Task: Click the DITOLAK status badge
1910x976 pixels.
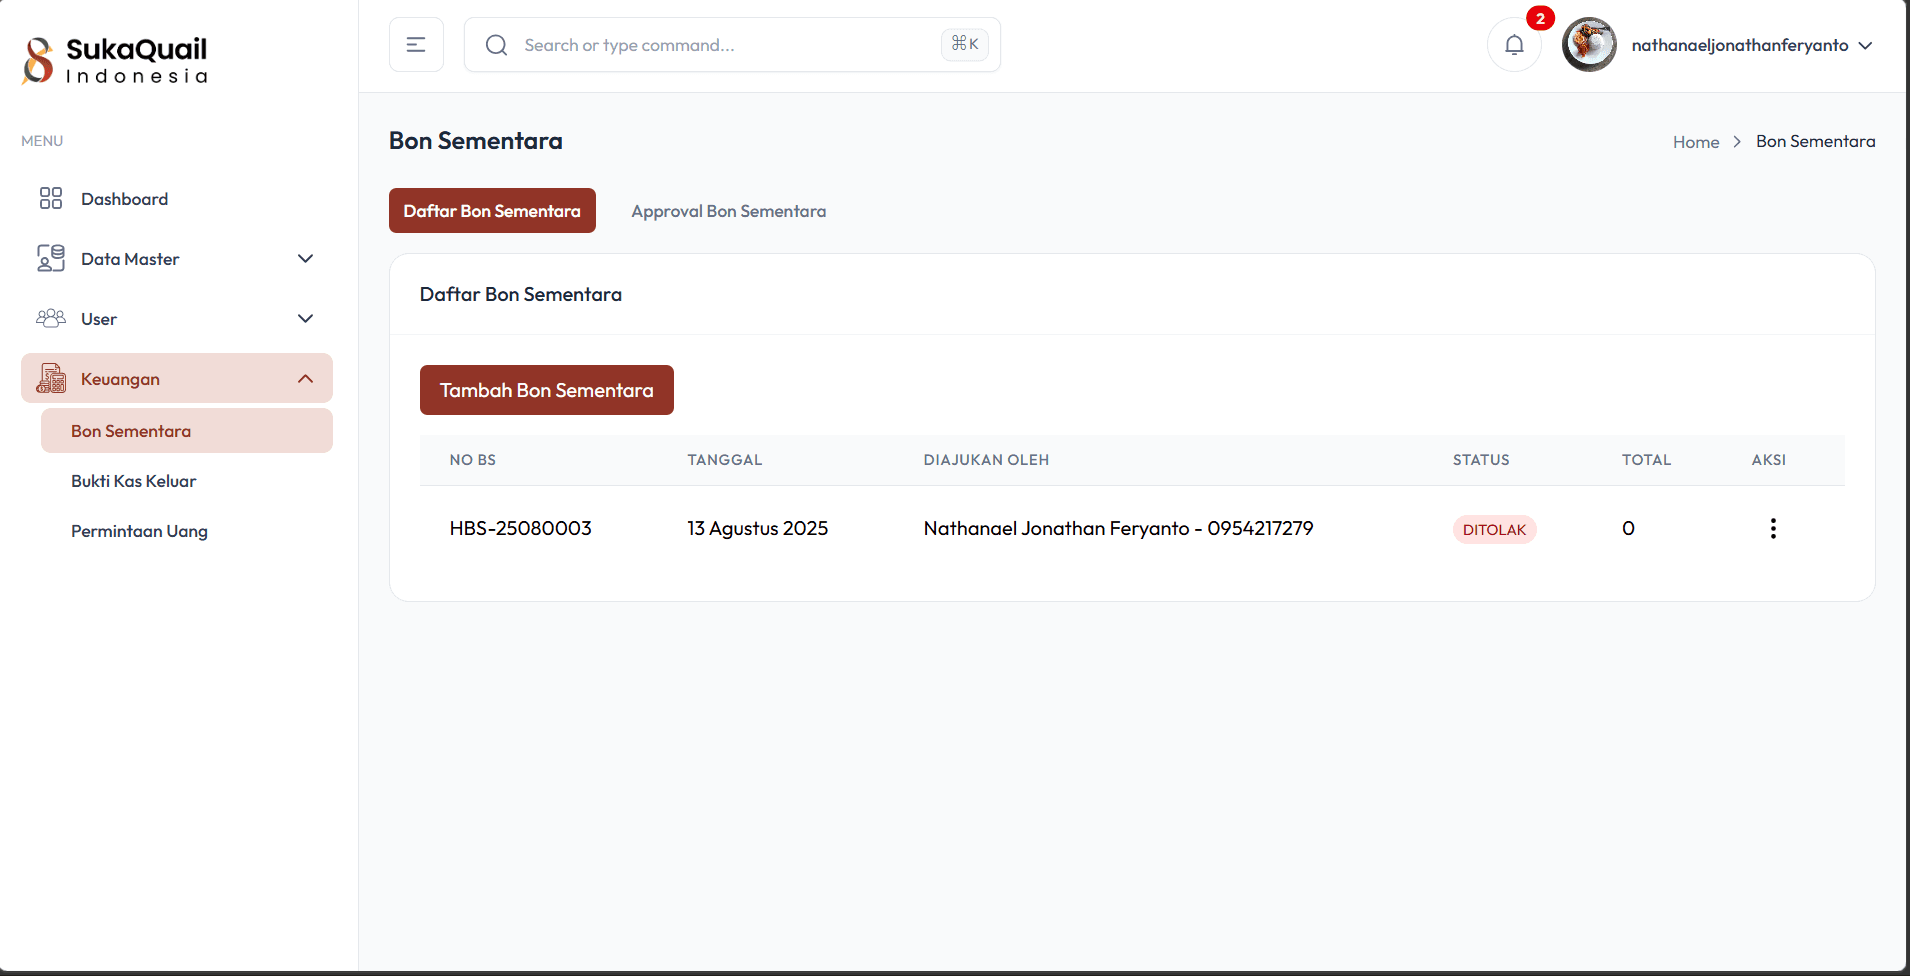Action: tap(1494, 529)
